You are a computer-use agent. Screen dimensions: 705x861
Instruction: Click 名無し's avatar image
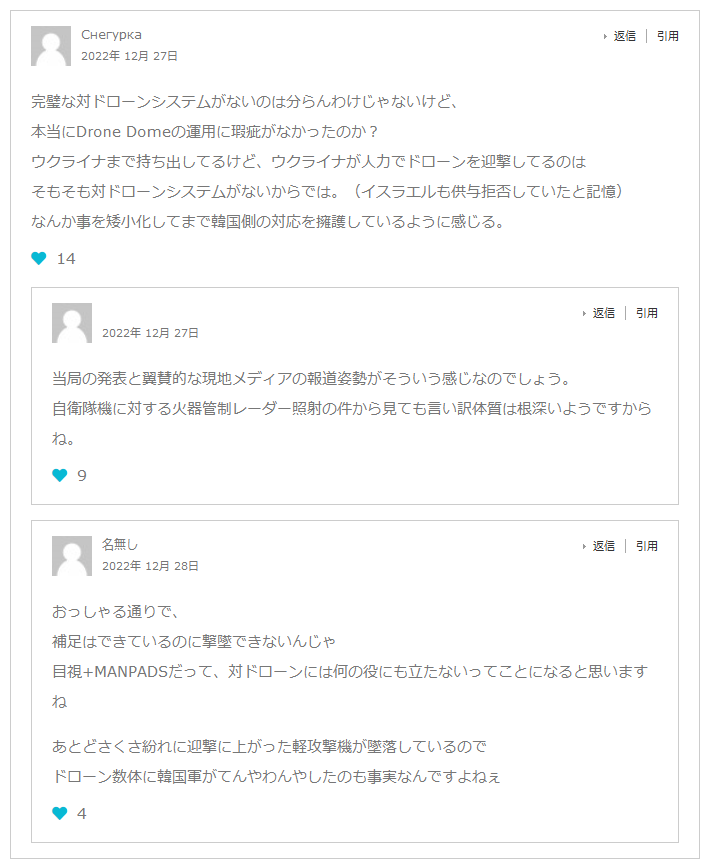pyautogui.click(x=72, y=556)
